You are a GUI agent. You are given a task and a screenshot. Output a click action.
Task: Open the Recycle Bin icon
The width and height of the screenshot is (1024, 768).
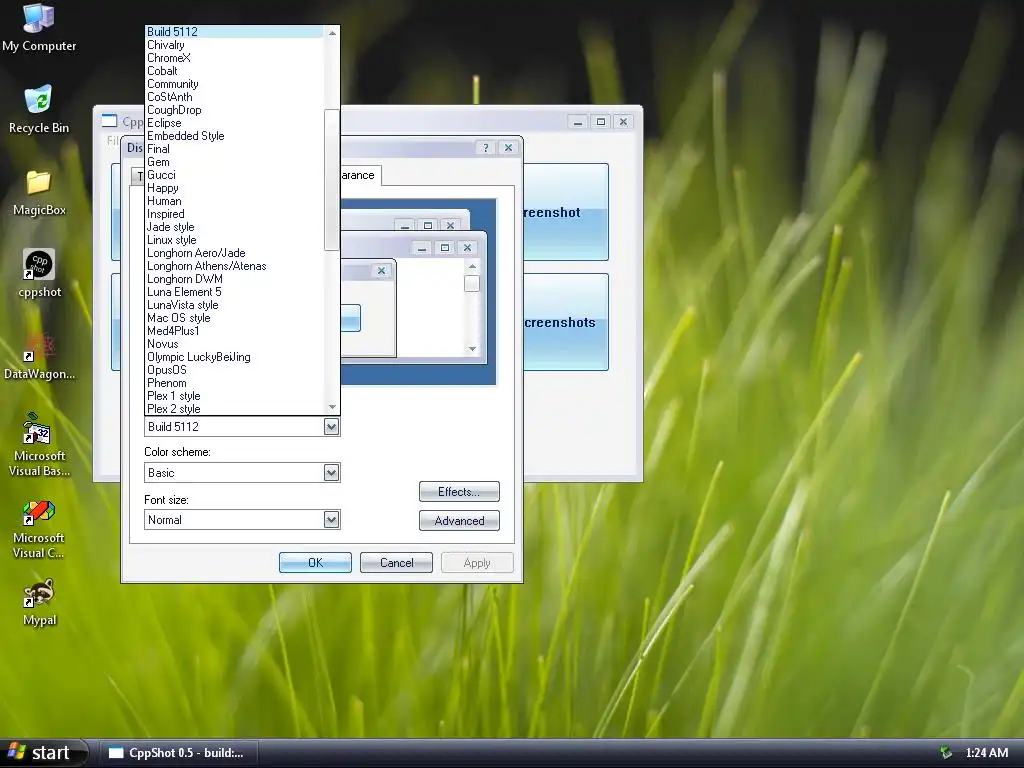click(39, 109)
